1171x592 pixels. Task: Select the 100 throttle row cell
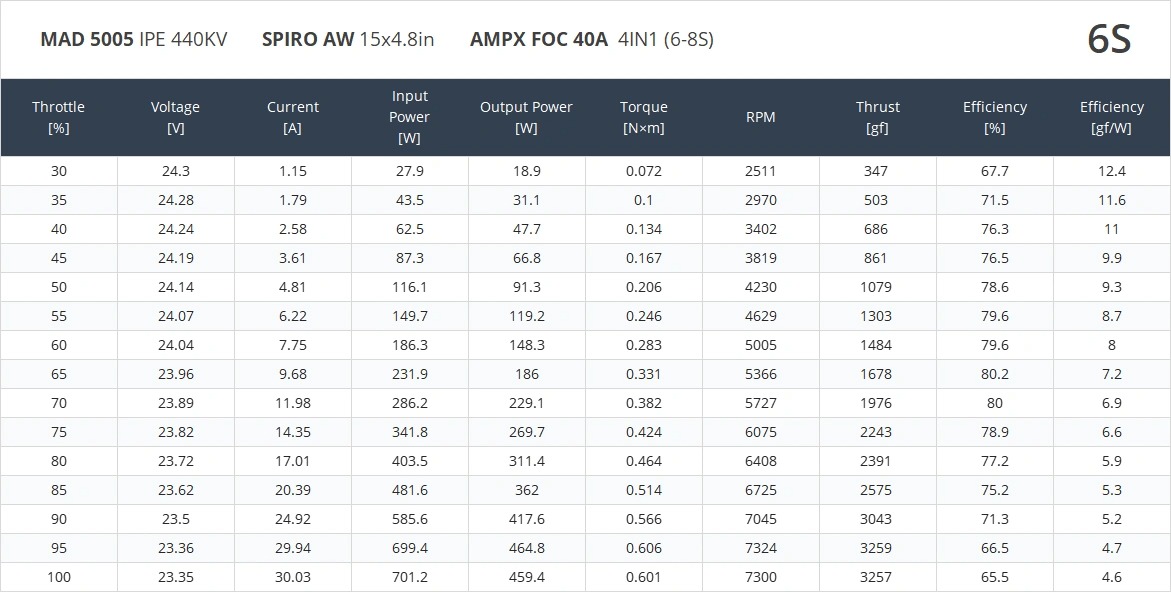(59, 577)
